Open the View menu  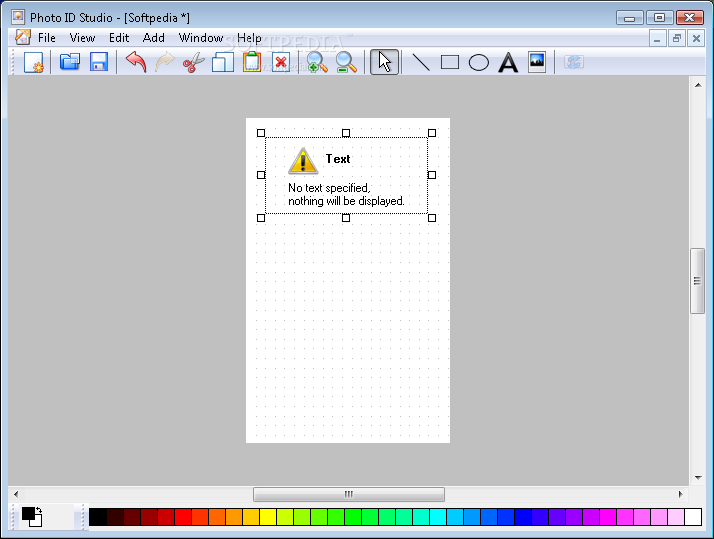82,38
